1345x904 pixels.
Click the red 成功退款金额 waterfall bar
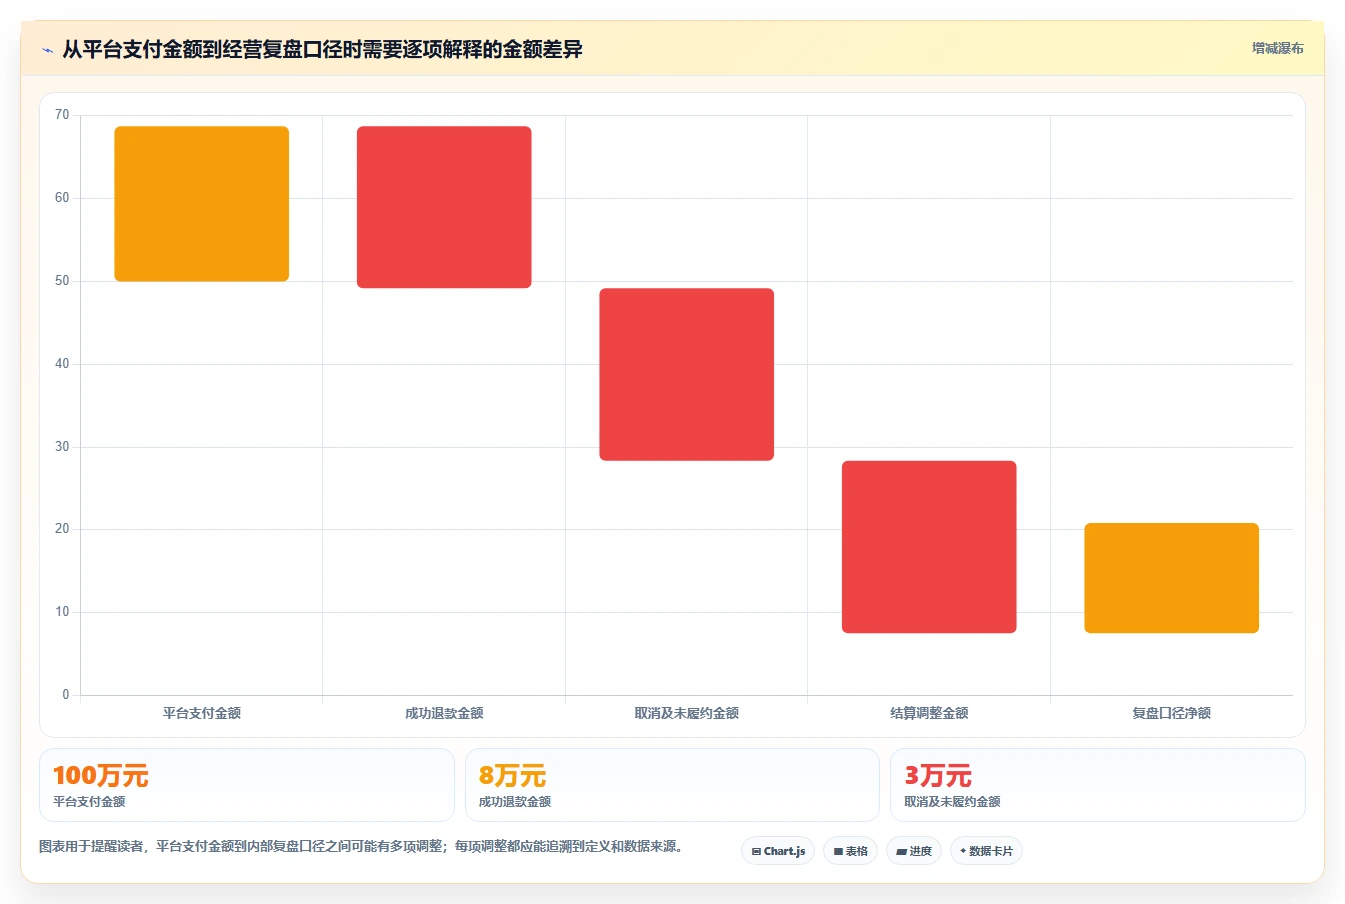tap(444, 207)
